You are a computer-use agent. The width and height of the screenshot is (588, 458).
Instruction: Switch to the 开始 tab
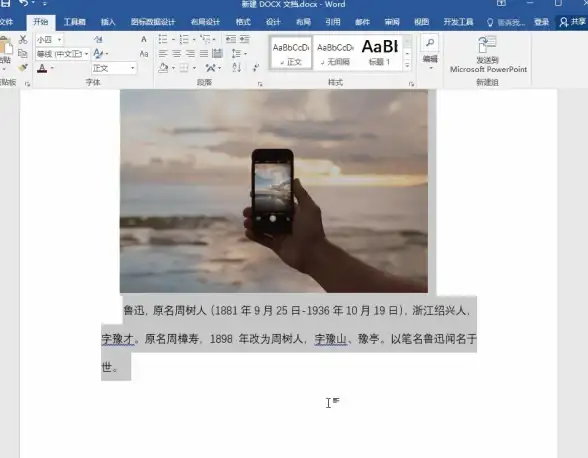[x=40, y=22]
